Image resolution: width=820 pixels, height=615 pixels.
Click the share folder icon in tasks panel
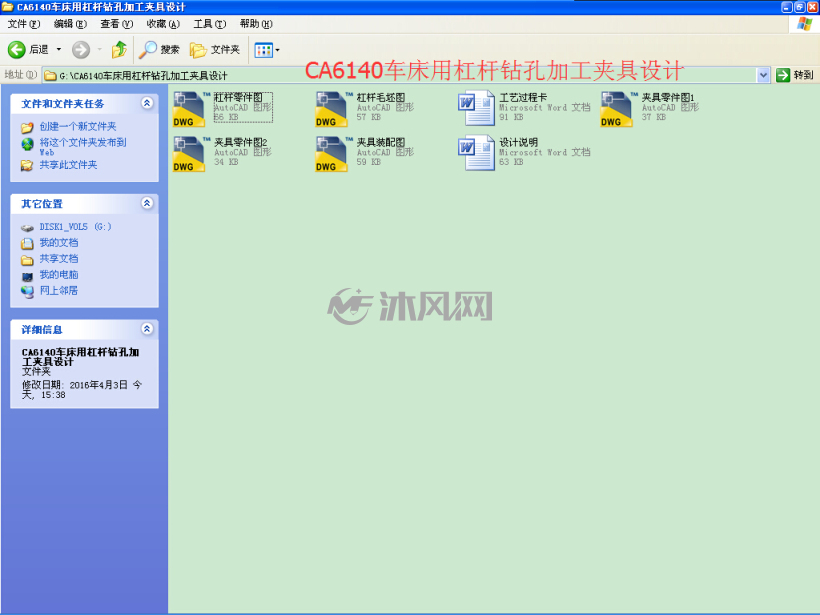pos(27,166)
